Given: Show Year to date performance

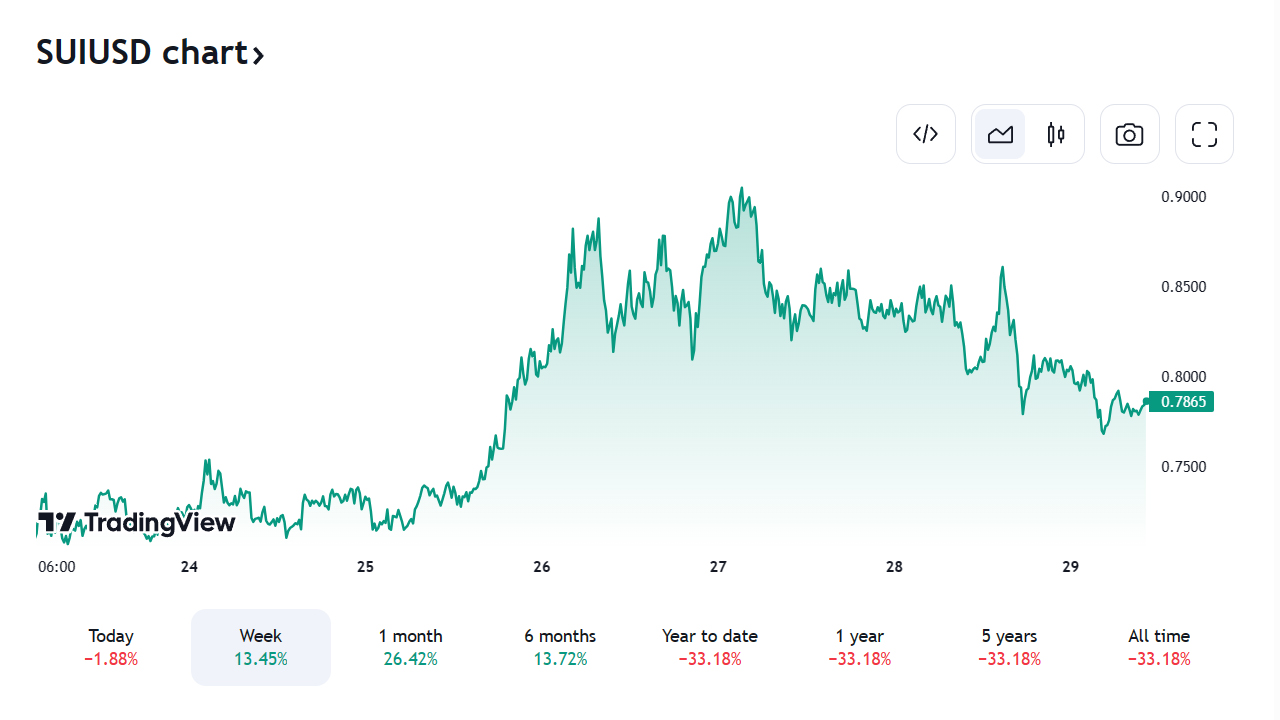Looking at the screenshot, I should tap(710, 647).
